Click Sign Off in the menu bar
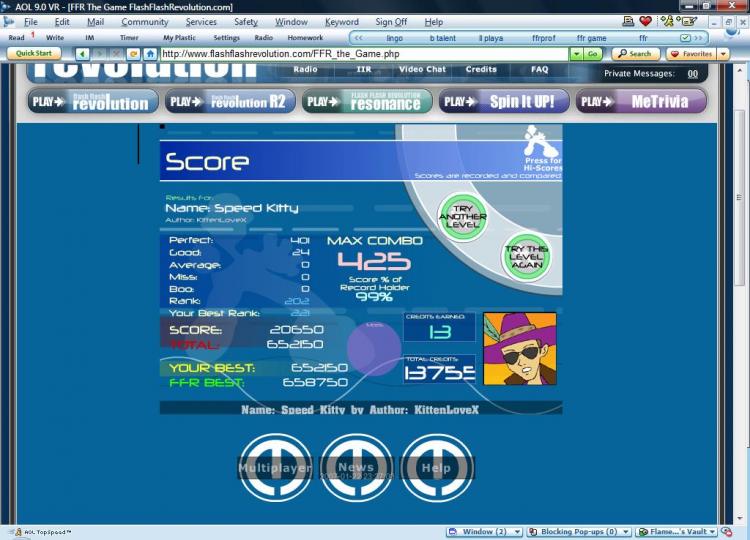750x540 pixels. (x=391, y=22)
